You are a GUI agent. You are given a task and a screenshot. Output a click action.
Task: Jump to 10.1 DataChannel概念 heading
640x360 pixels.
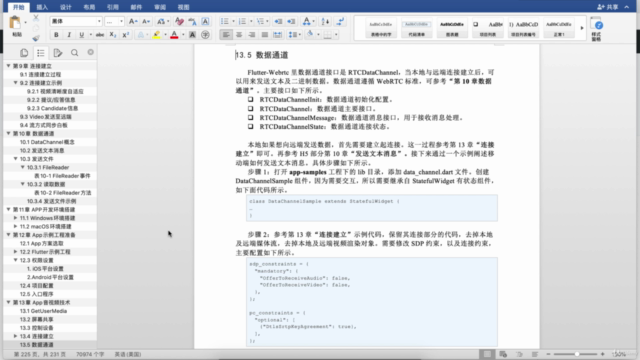47,142
